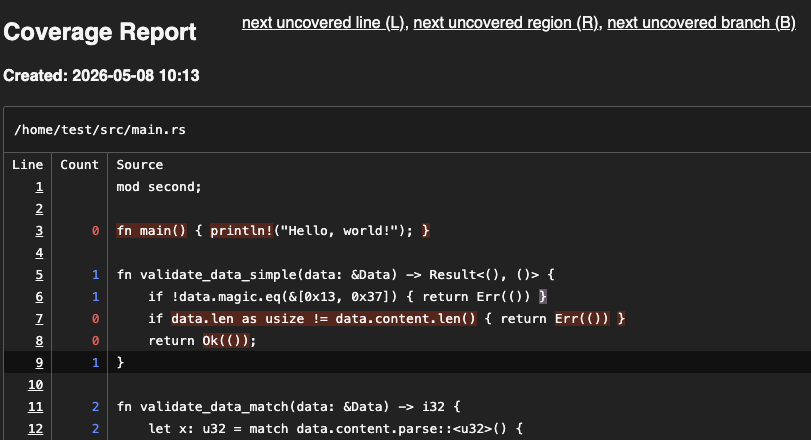Click the count 2 for line 12
The height and width of the screenshot is (440, 811).
point(95,429)
